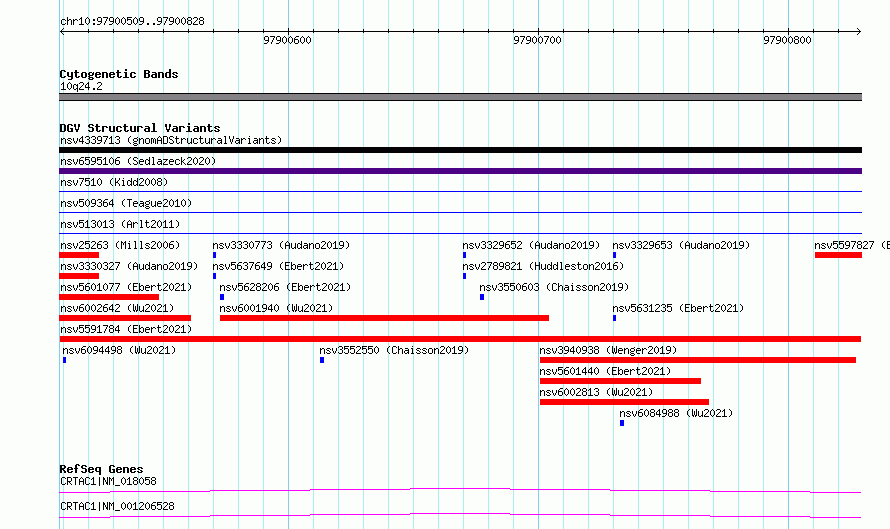This screenshot has width=890, height=529.
Task: Click the ruler's right arrow end
Action: (x=859, y=31)
